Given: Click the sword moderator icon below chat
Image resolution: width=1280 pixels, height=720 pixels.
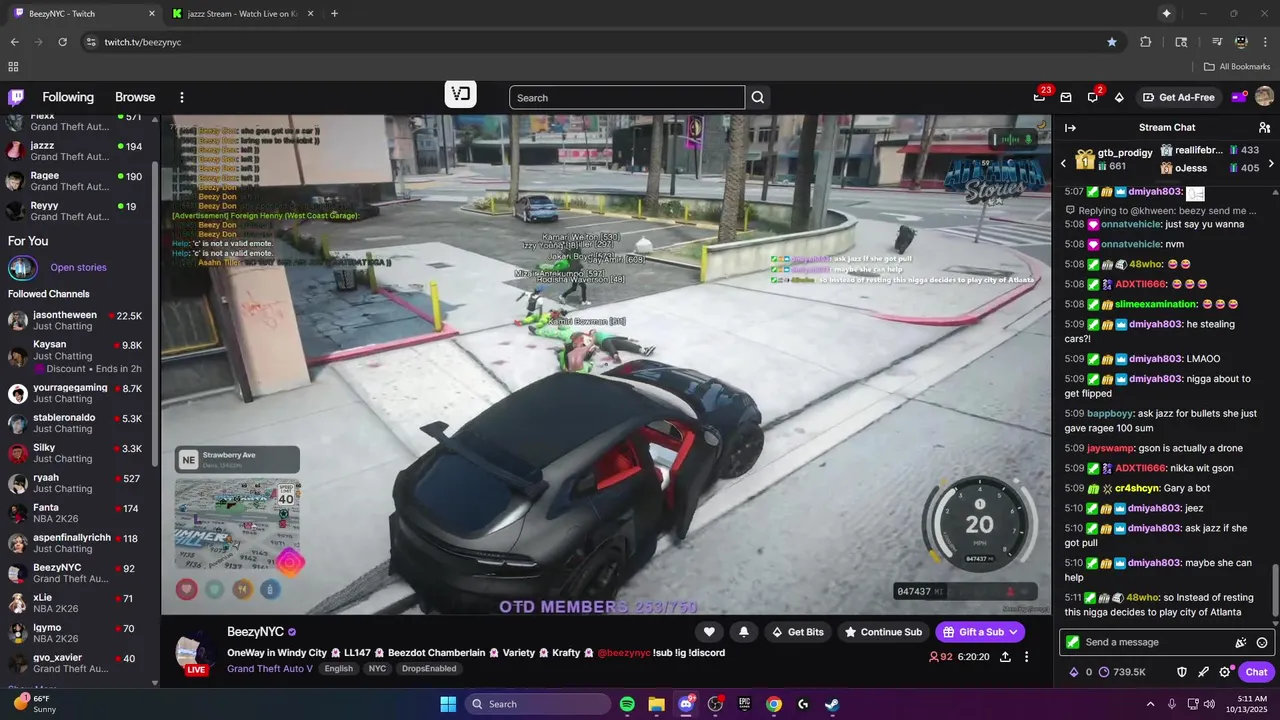Looking at the screenshot, I should (x=1203, y=672).
